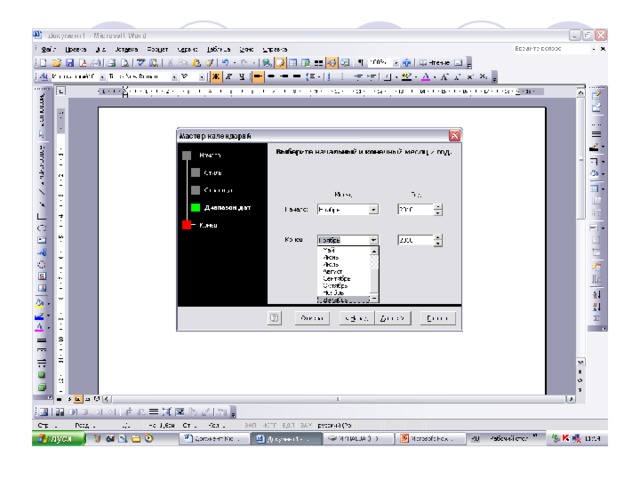Click the Отмена button in the wizard

310,318
